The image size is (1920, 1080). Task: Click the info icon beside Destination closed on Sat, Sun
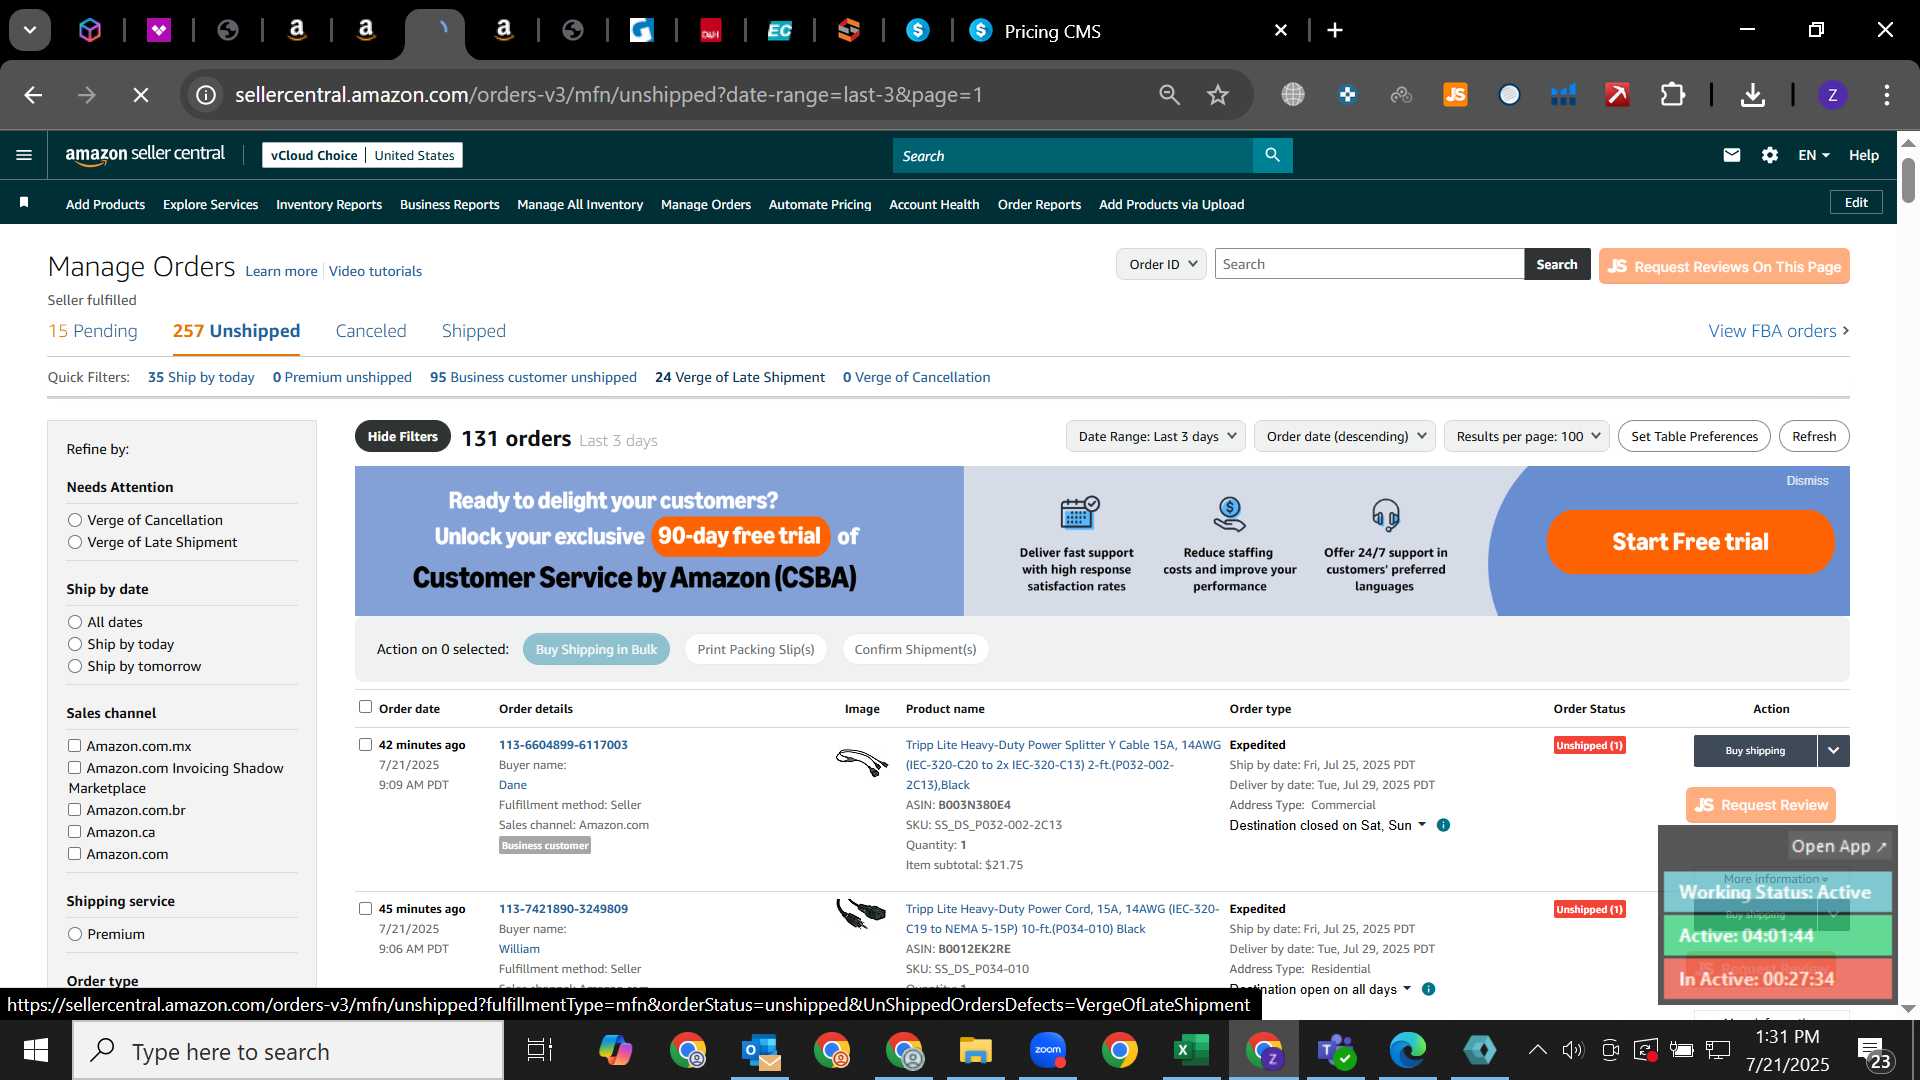tap(1443, 825)
